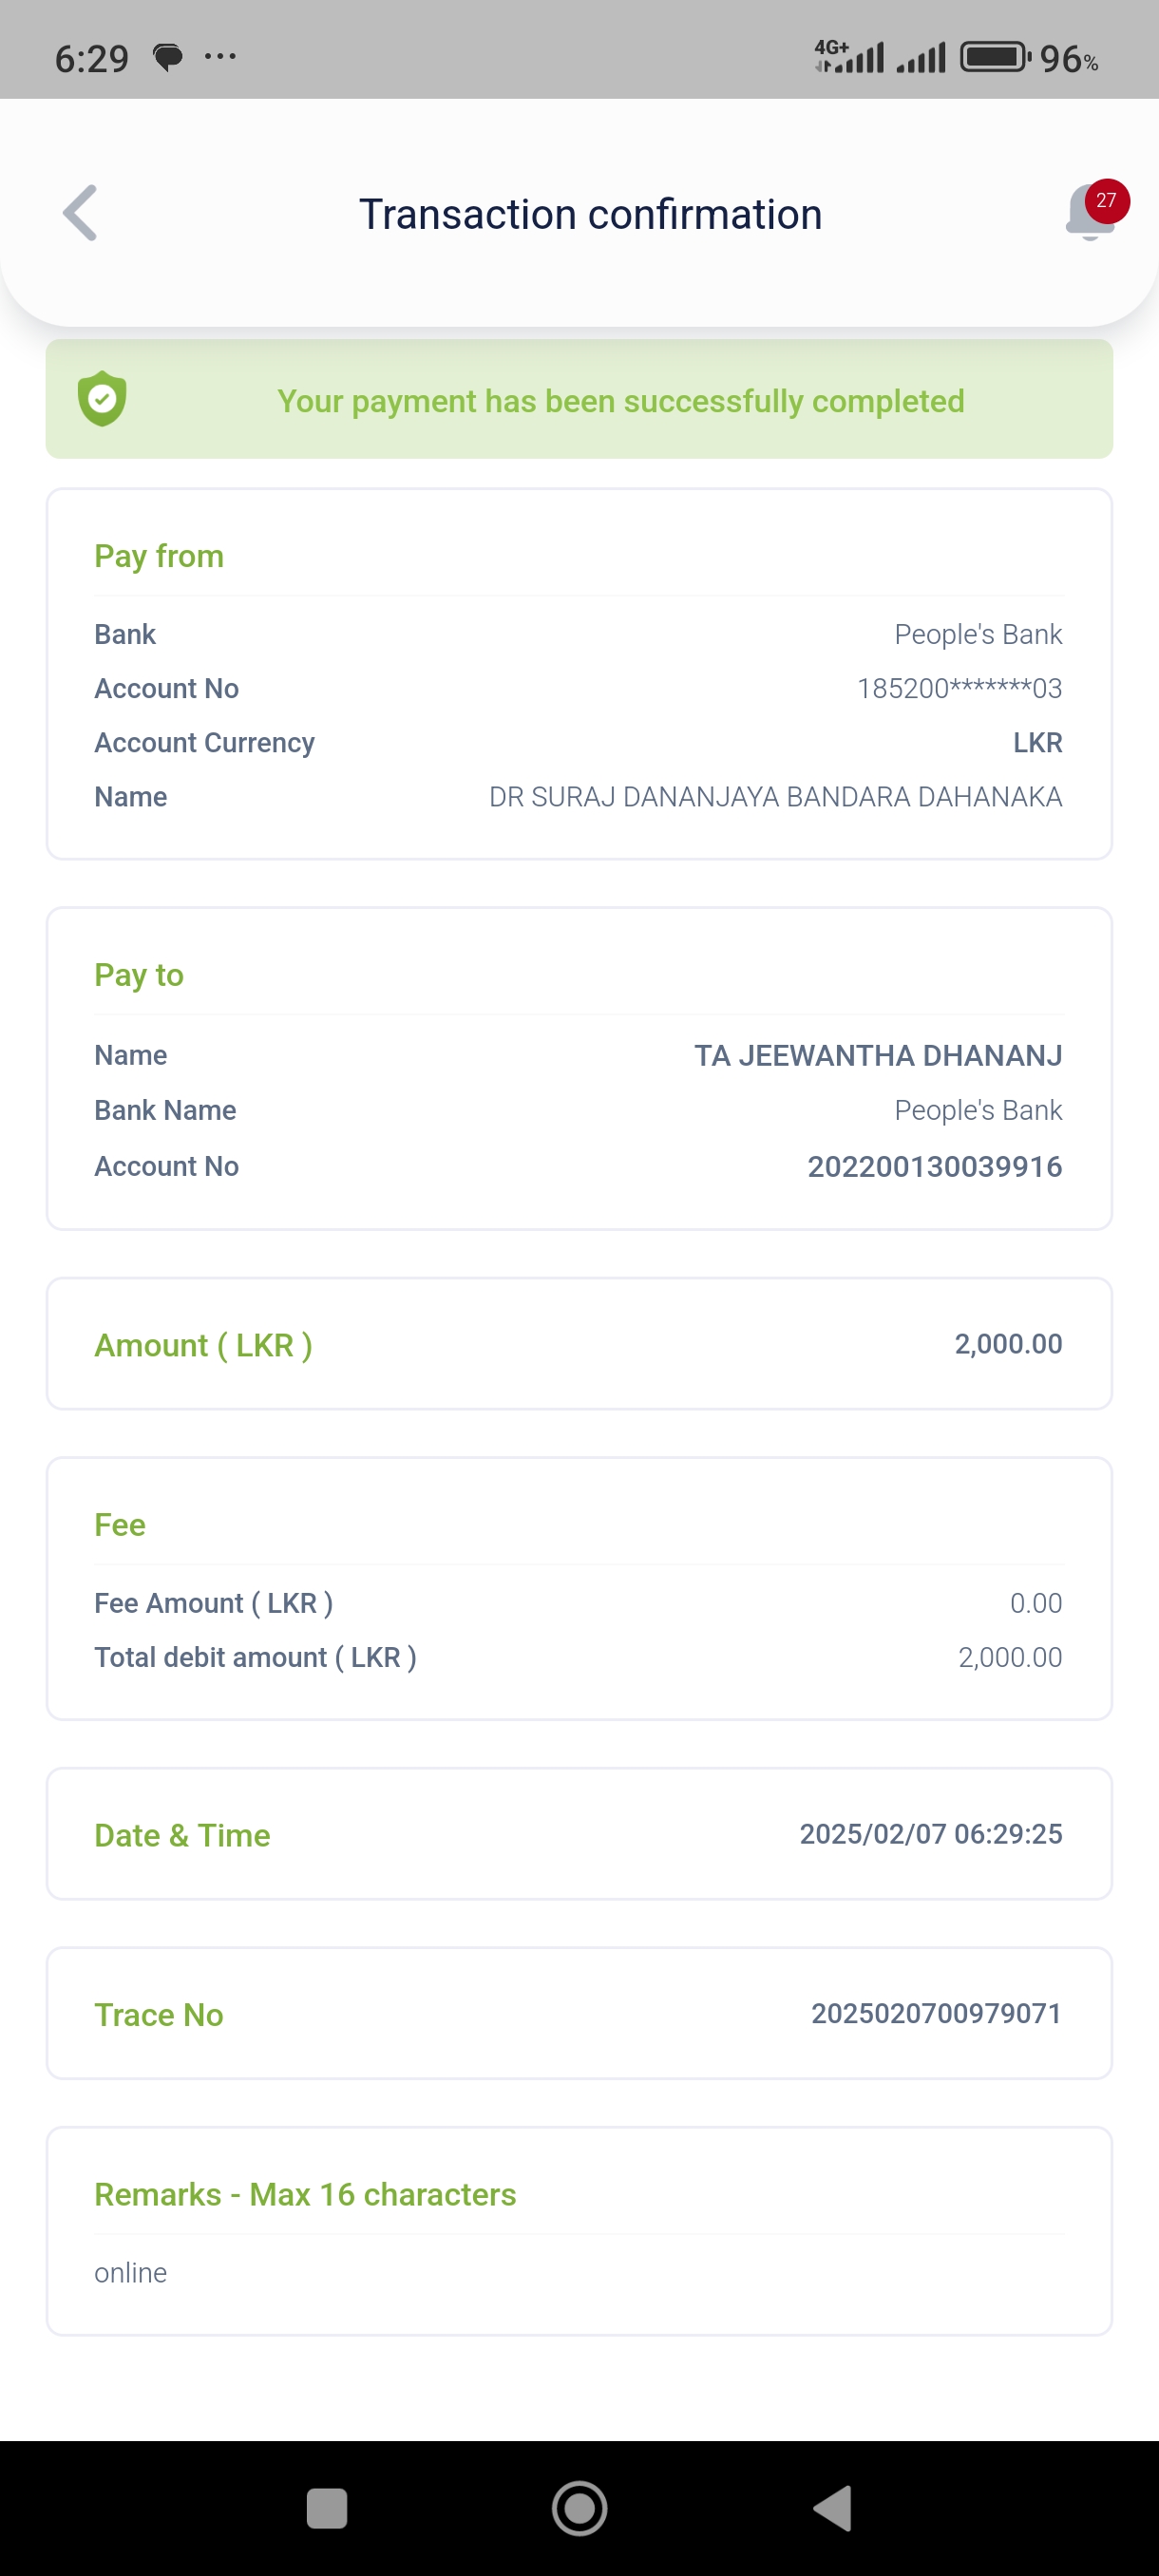
Task: Open recent apps square button
Action: point(326,2508)
